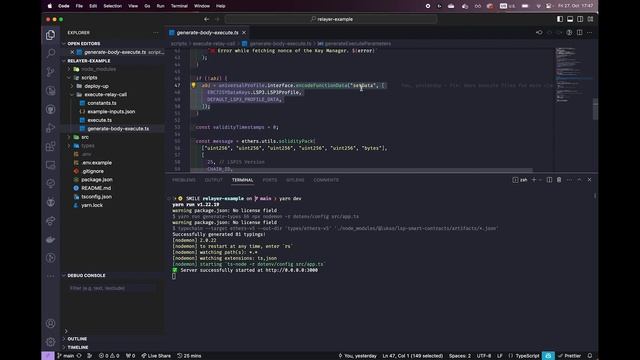Focus the Debug Console filter field
The width and height of the screenshot is (640, 360).
click(111, 288)
